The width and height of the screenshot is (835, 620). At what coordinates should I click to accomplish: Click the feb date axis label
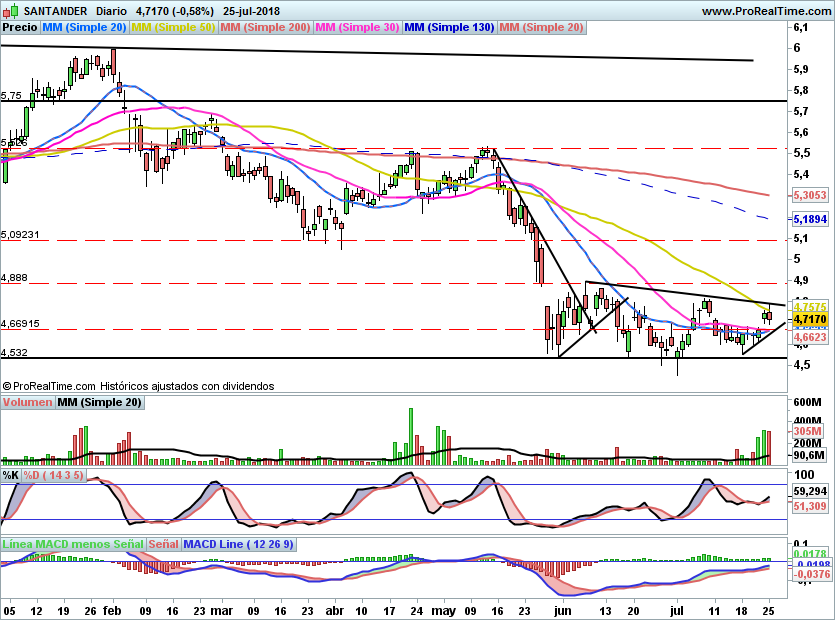pos(112,610)
